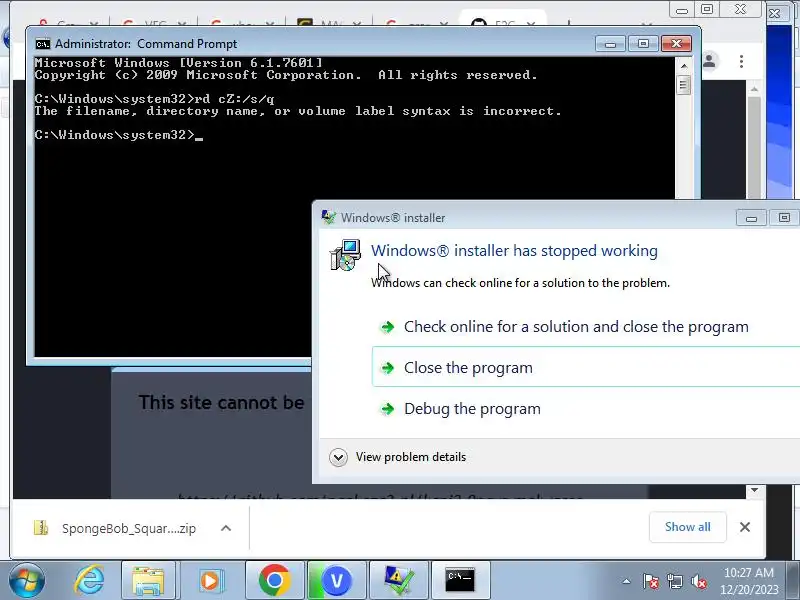Open the taskbar clock and date
800x600 pixels.
point(749,581)
